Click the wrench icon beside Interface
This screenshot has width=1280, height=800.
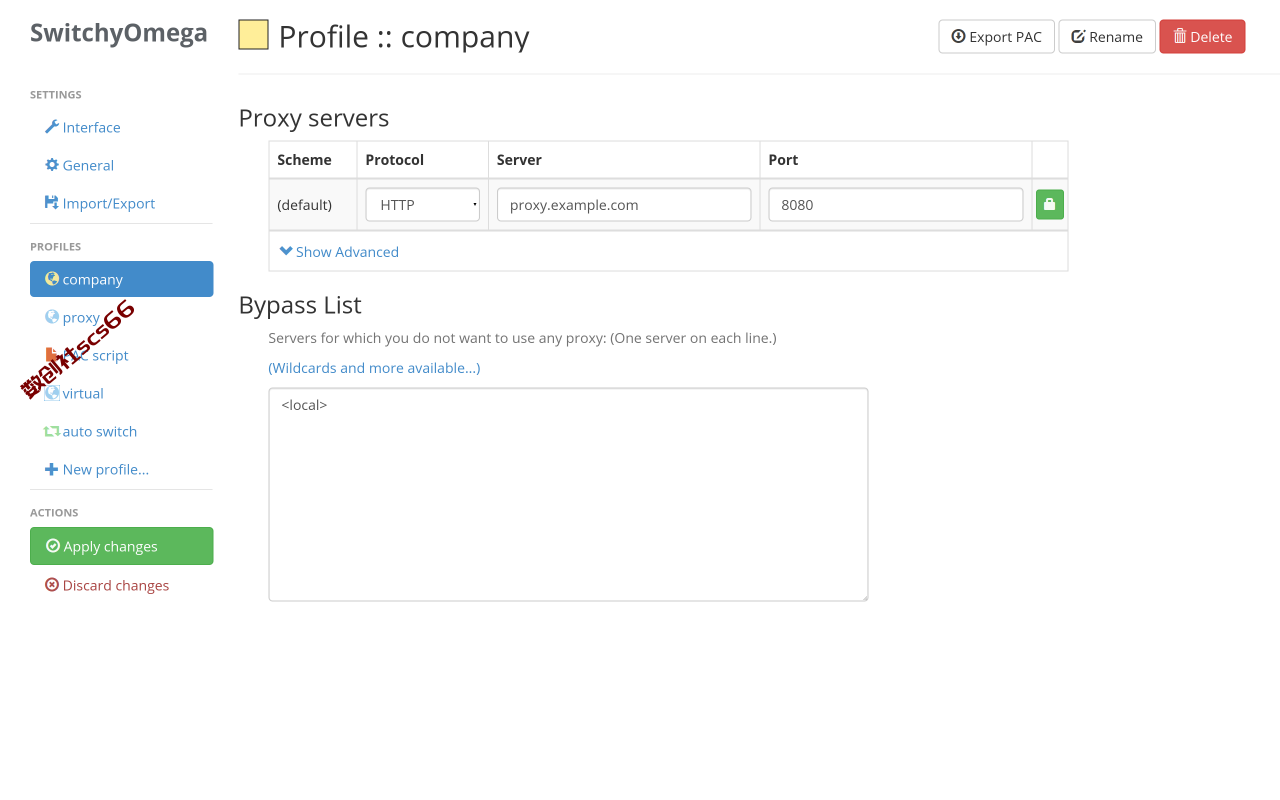point(52,127)
